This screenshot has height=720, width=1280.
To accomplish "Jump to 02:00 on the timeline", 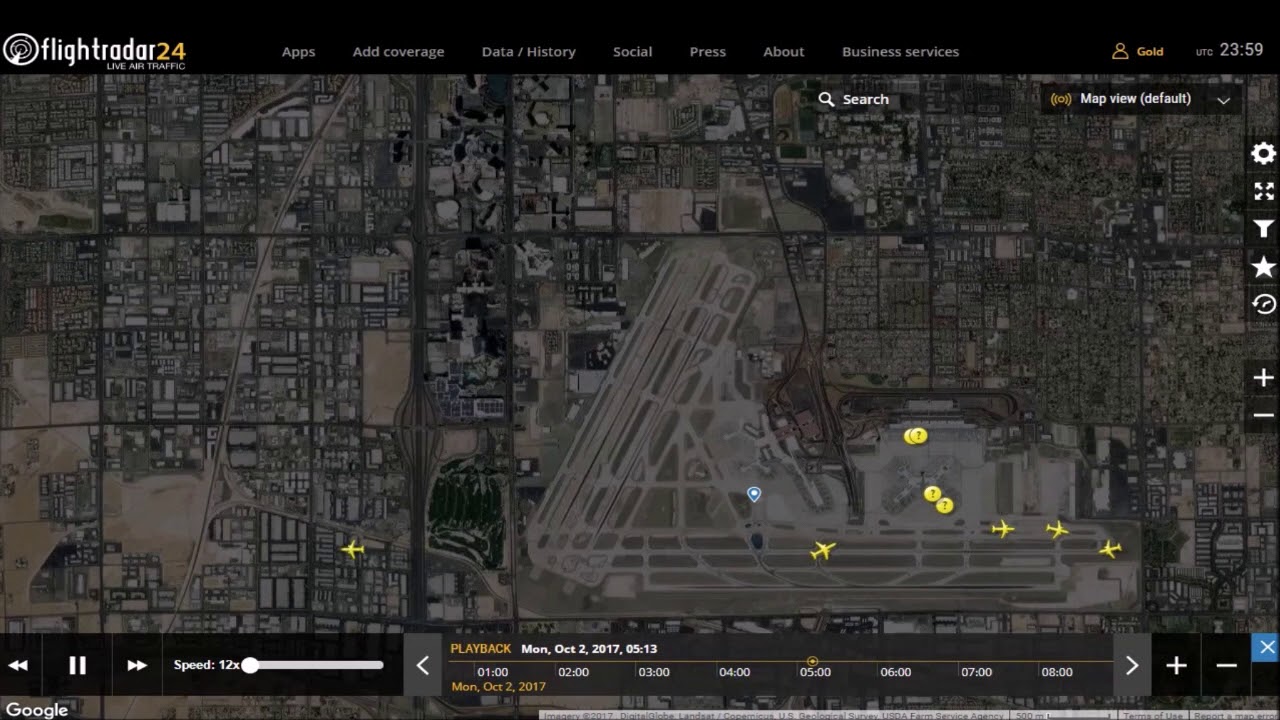I will [573, 672].
